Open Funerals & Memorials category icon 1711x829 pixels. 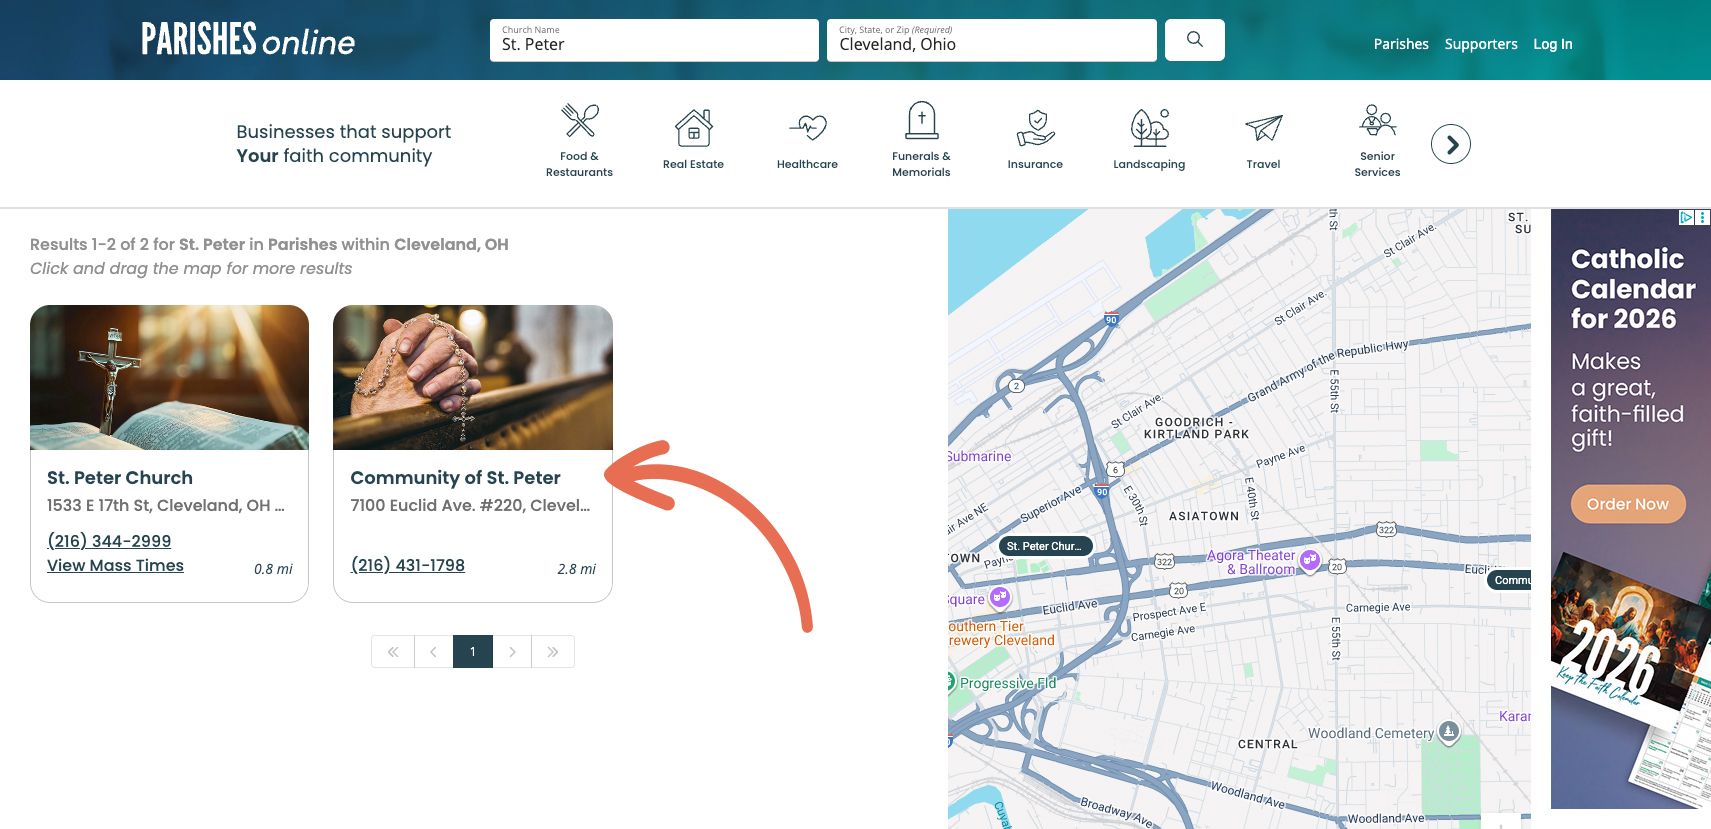tap(921, 120)
